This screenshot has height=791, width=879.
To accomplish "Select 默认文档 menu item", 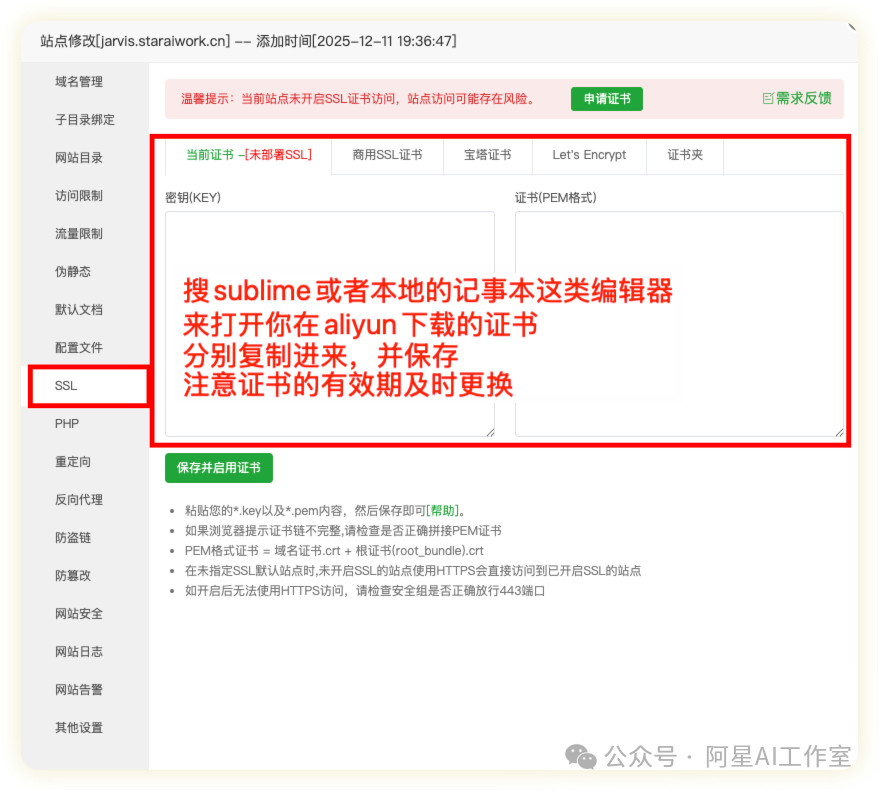I will (78, 310).
